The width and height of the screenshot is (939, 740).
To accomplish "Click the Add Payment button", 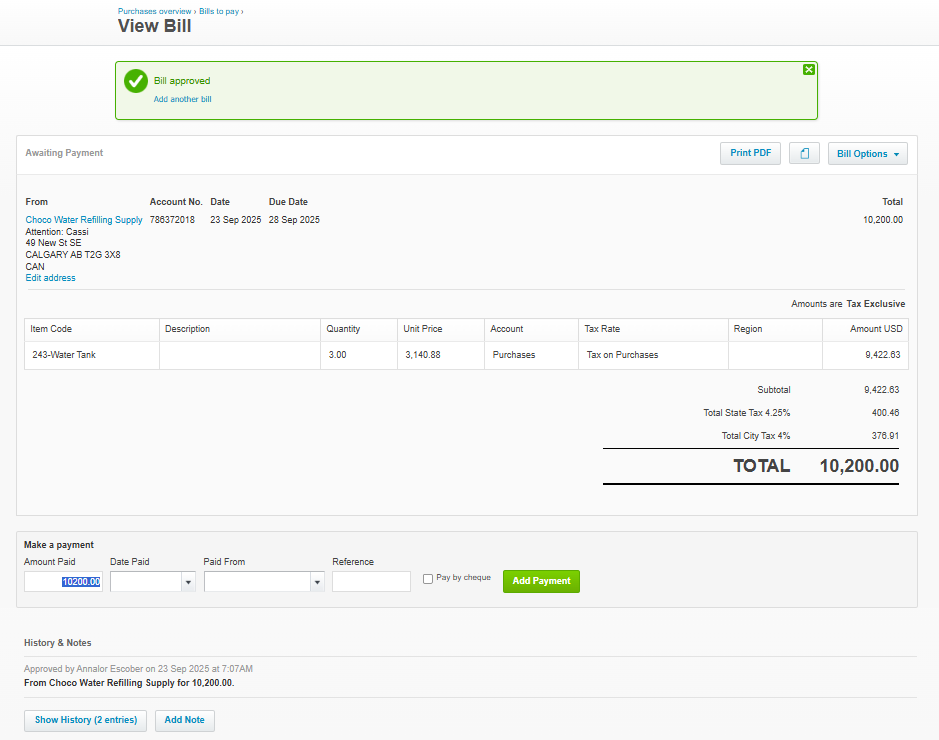I will (x=541, y=581).
